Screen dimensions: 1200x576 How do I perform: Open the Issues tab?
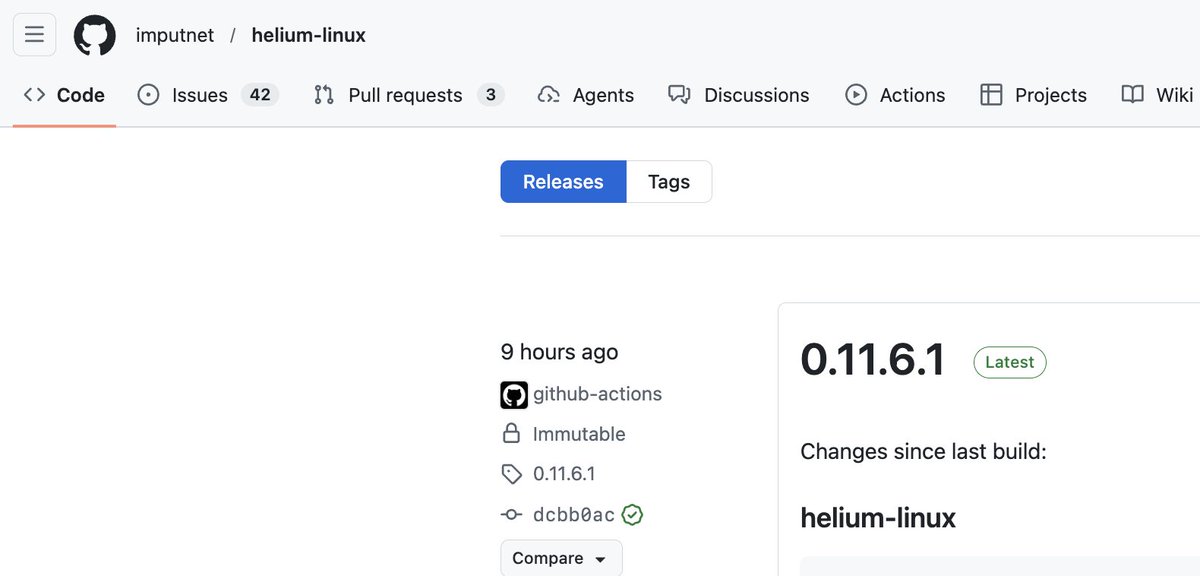(x=208, y=95)
